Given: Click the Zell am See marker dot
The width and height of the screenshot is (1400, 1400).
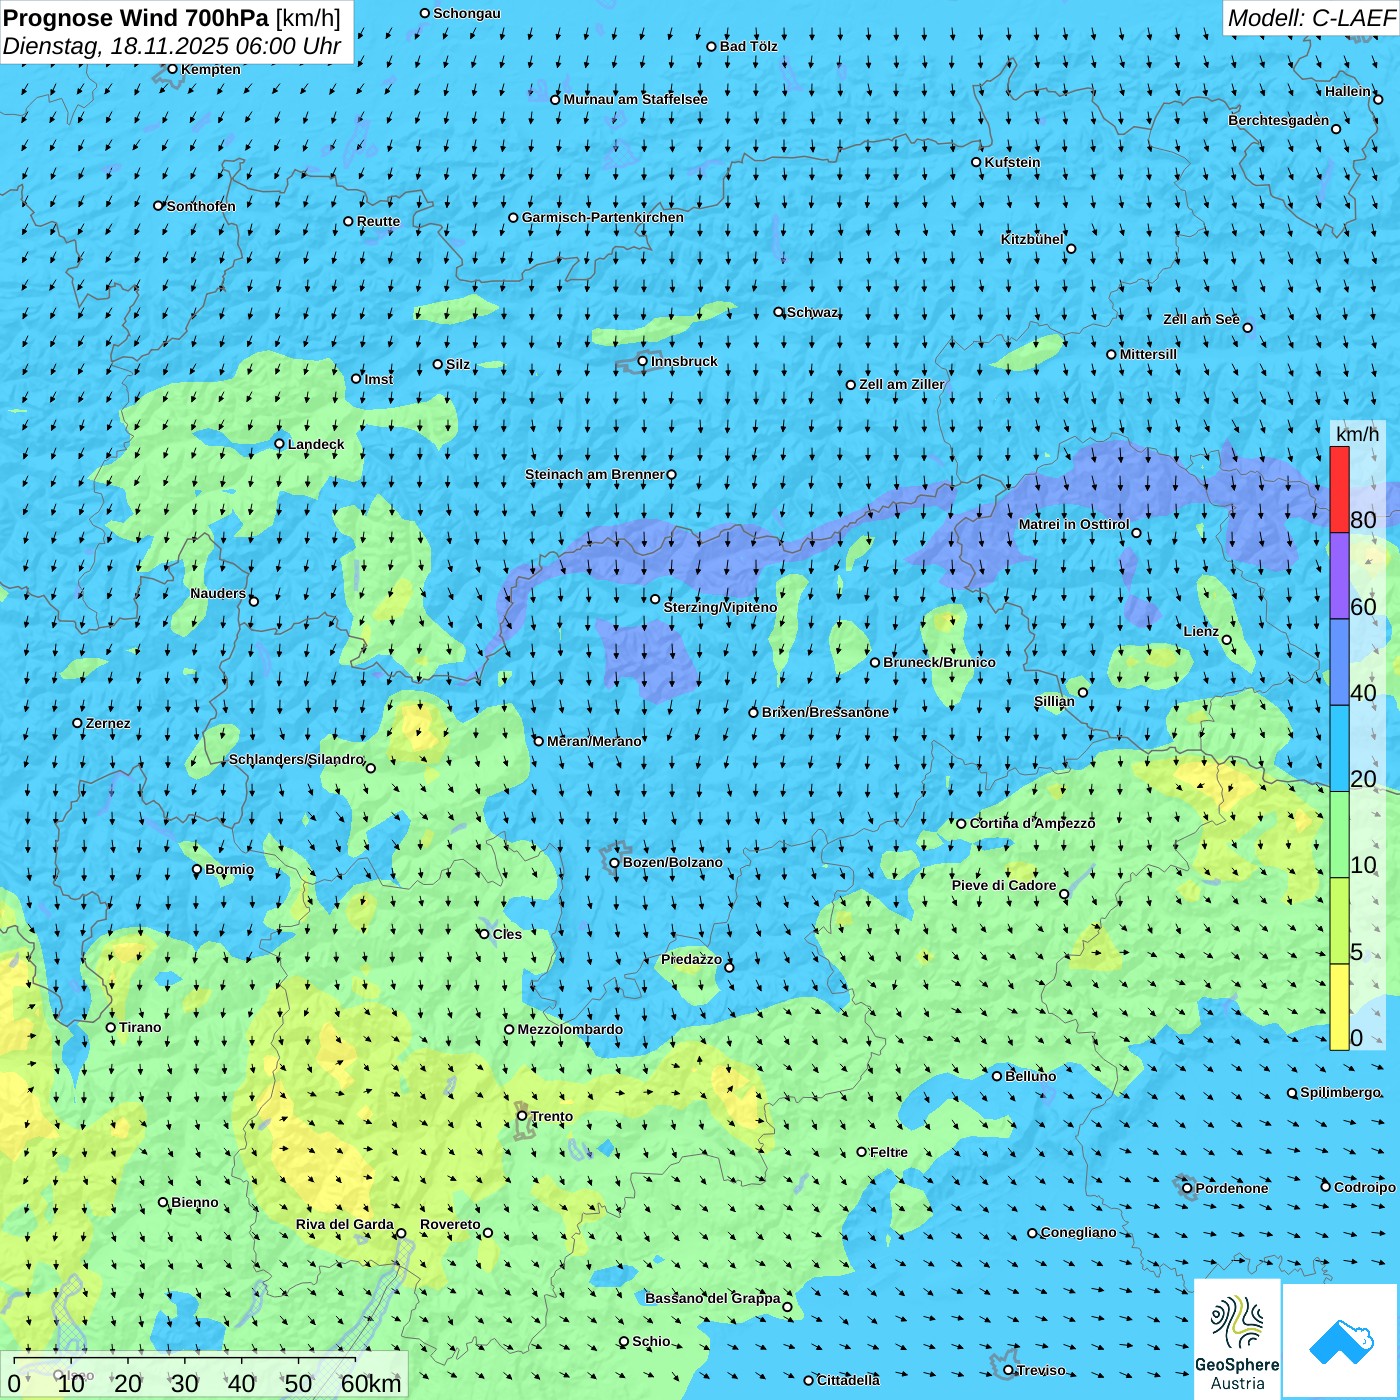Looking at the screenshot, I should [1247, 327].
